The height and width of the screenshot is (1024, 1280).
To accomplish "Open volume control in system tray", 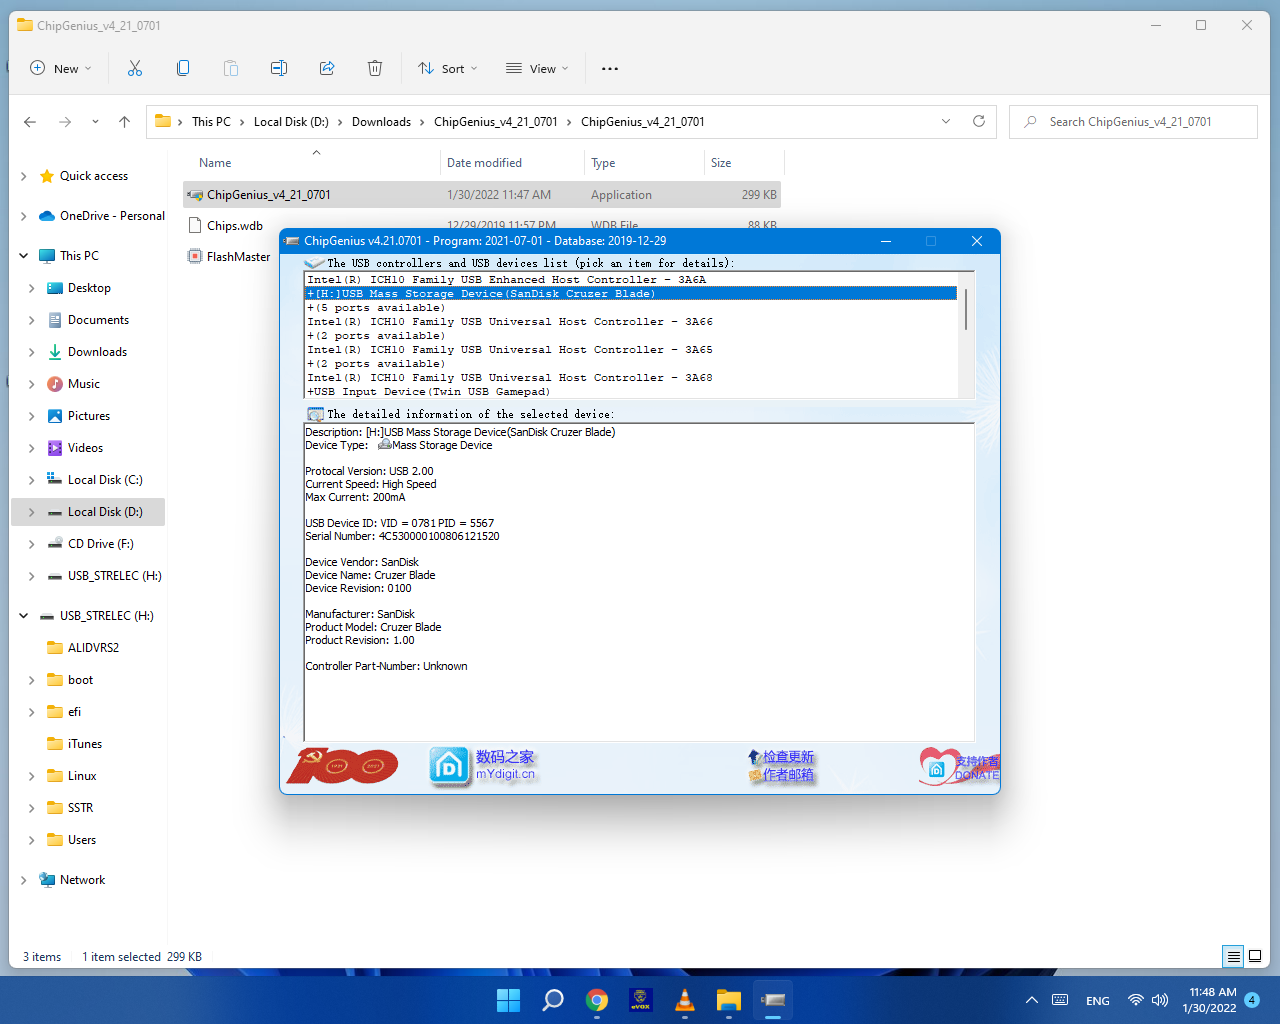I will point(1160,1000).
